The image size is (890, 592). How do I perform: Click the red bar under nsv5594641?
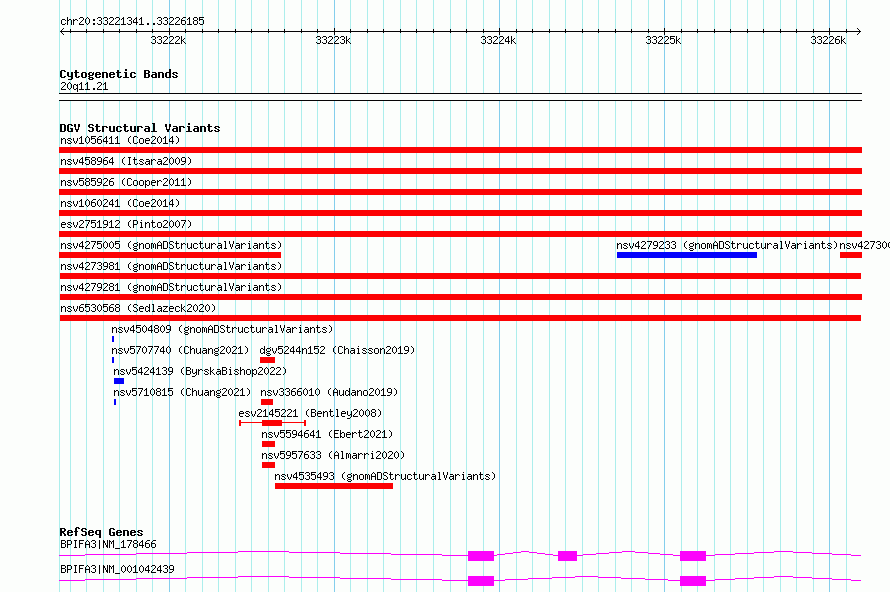[x=268, y=444]
